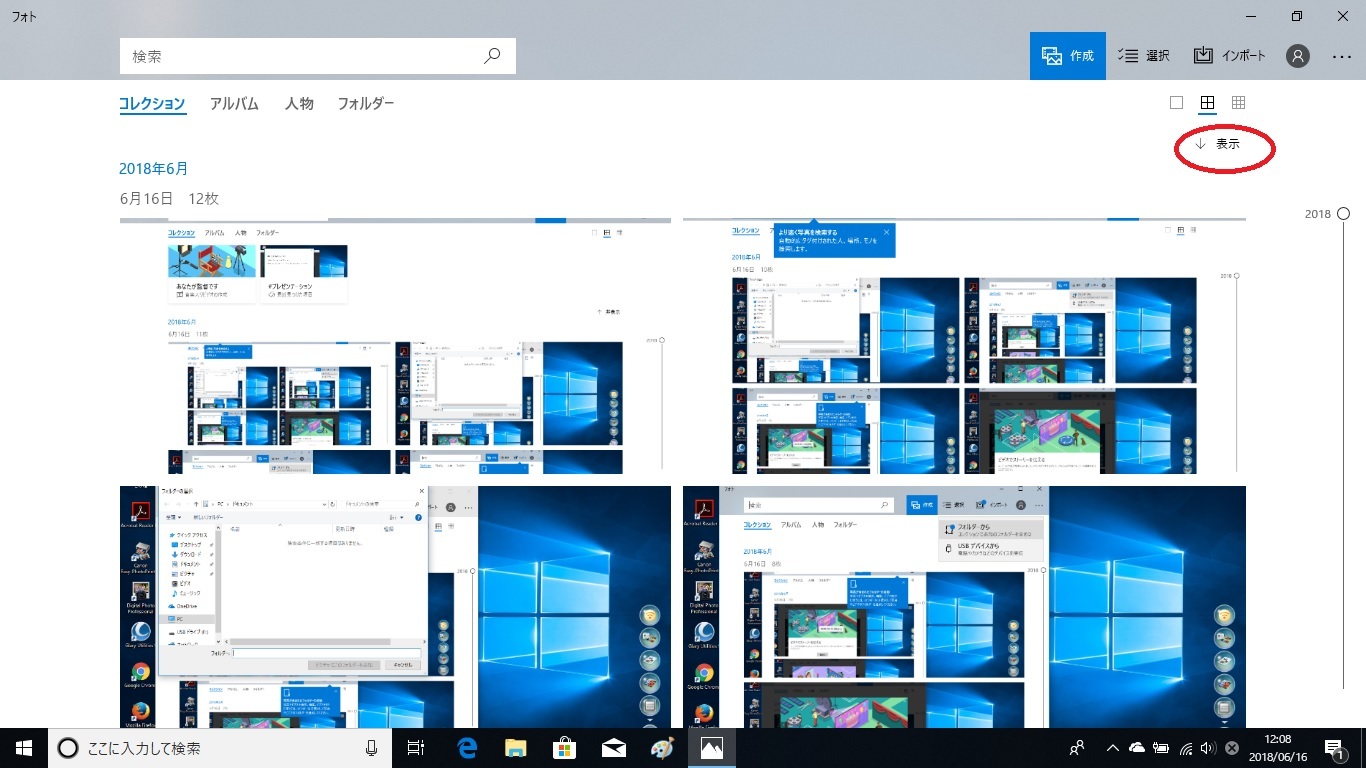The width and height of the screenshot is (1366, 768).
Task: Select the large single-tile view size
Action: [1176, 103]
